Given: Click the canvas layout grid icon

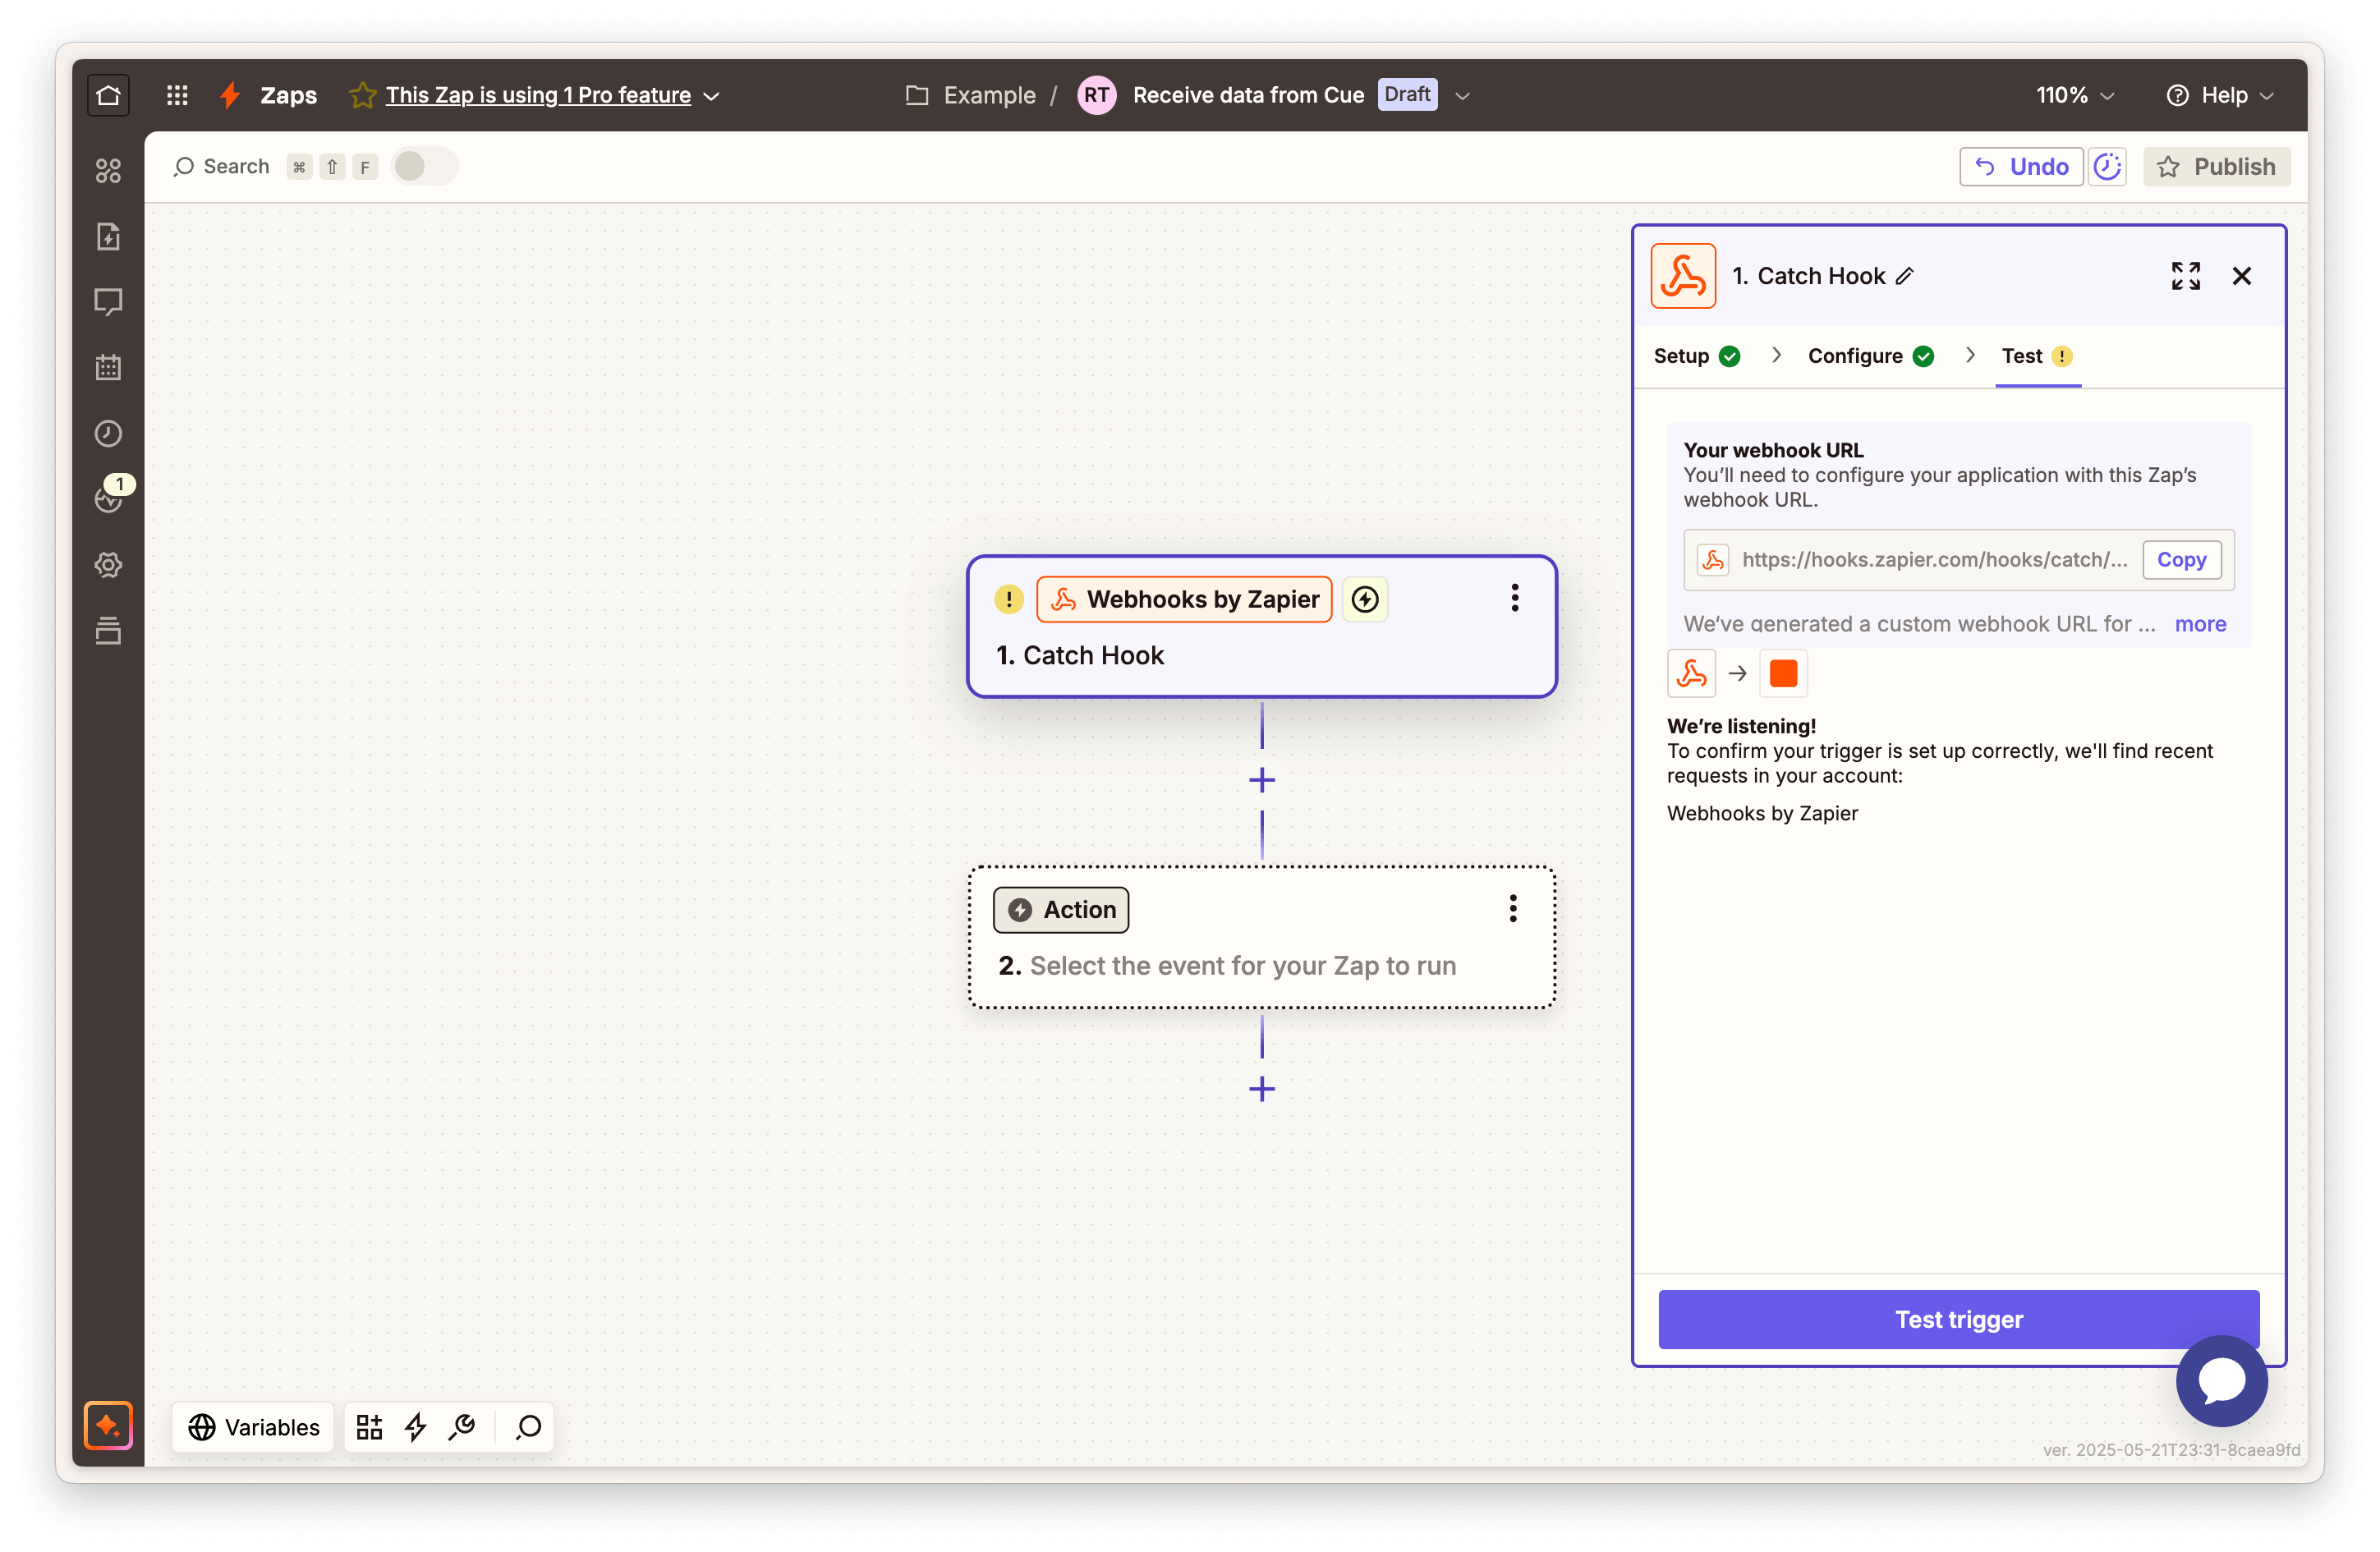Looking at the screenshot, I should [x=369, y=1427].
